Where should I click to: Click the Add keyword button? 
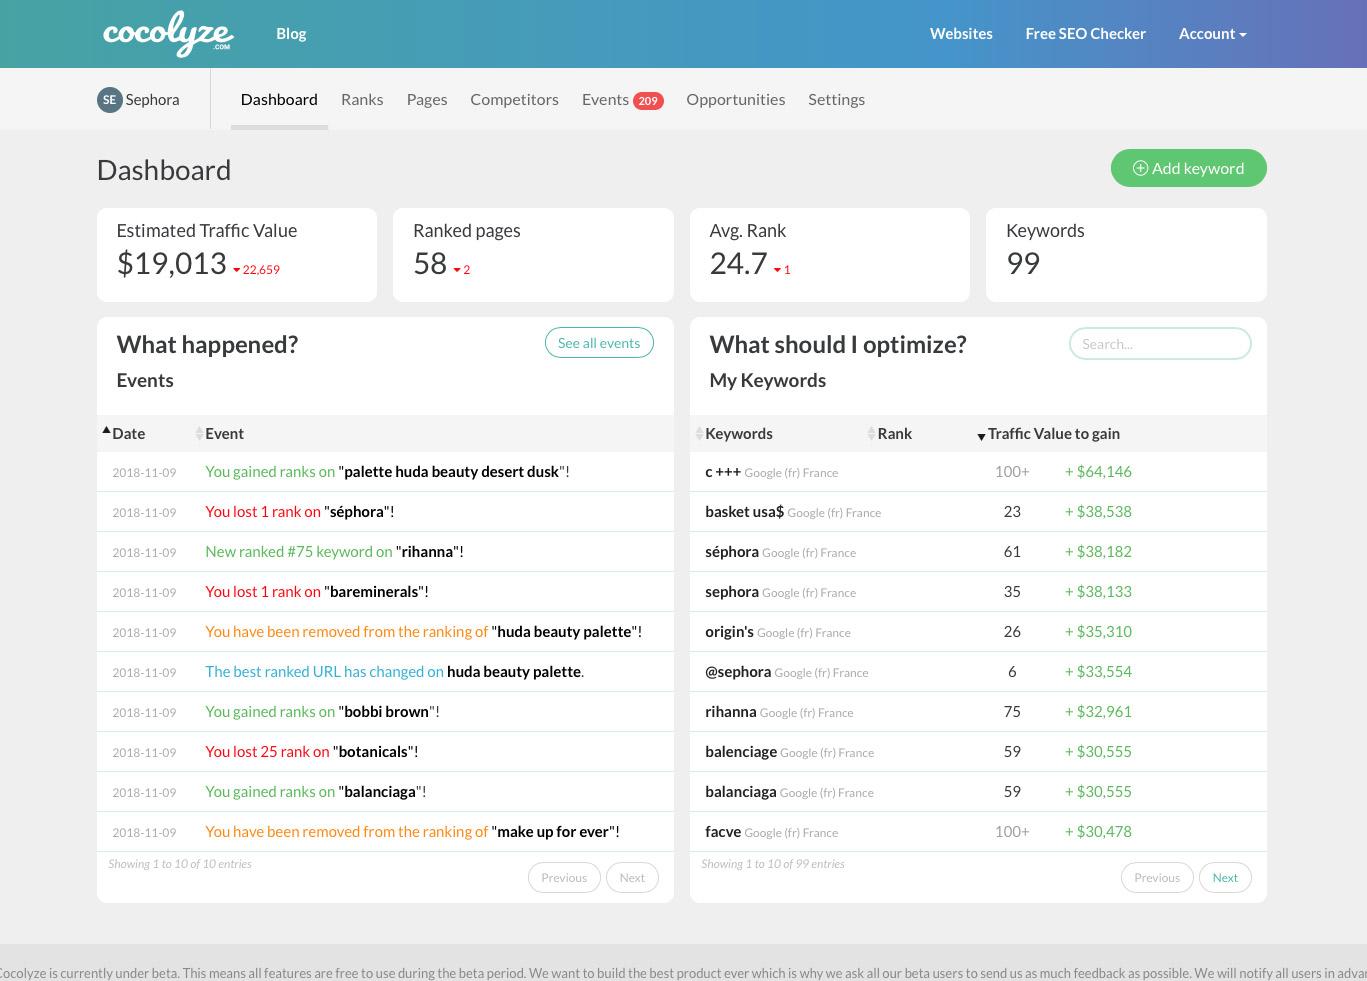pos(1188,168)
